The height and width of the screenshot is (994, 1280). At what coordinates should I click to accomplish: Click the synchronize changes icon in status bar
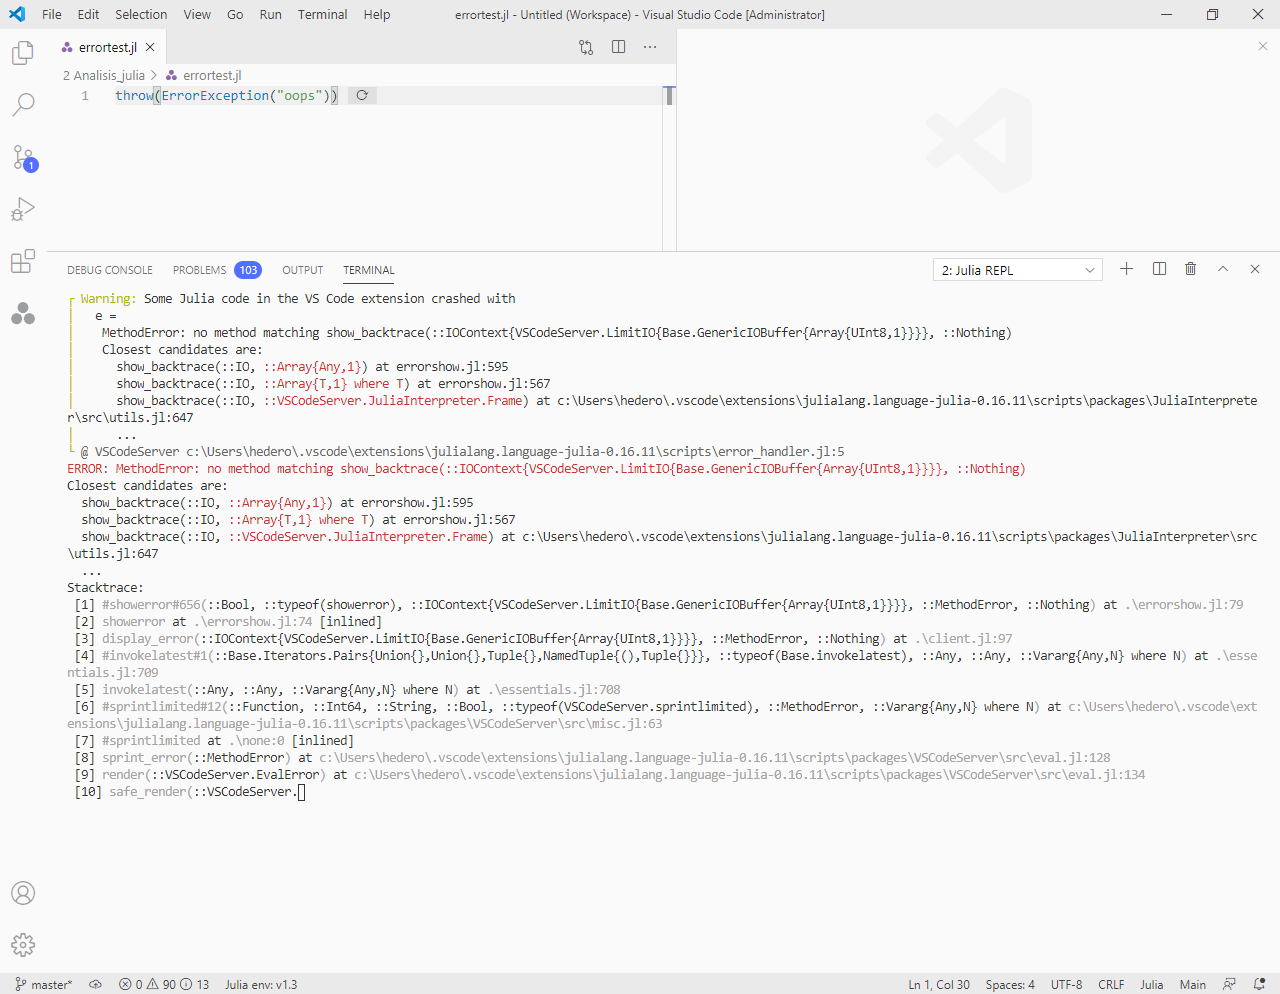click(96, 984)
